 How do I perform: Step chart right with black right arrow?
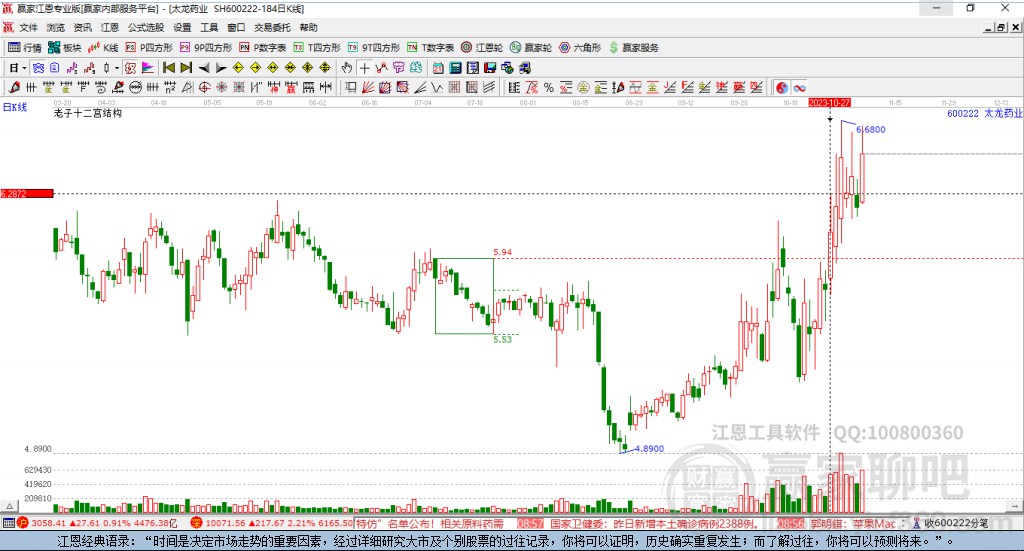221,68
